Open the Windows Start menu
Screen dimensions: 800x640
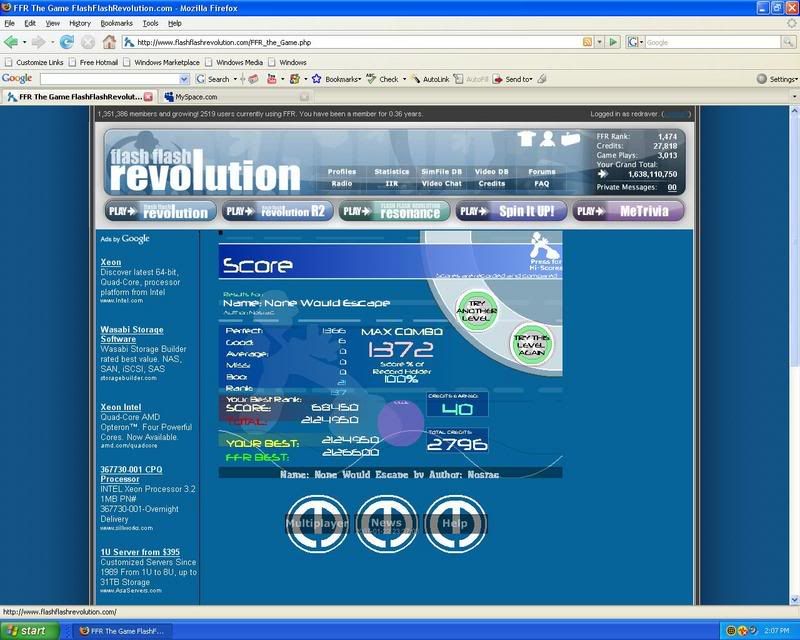(27, 631)
